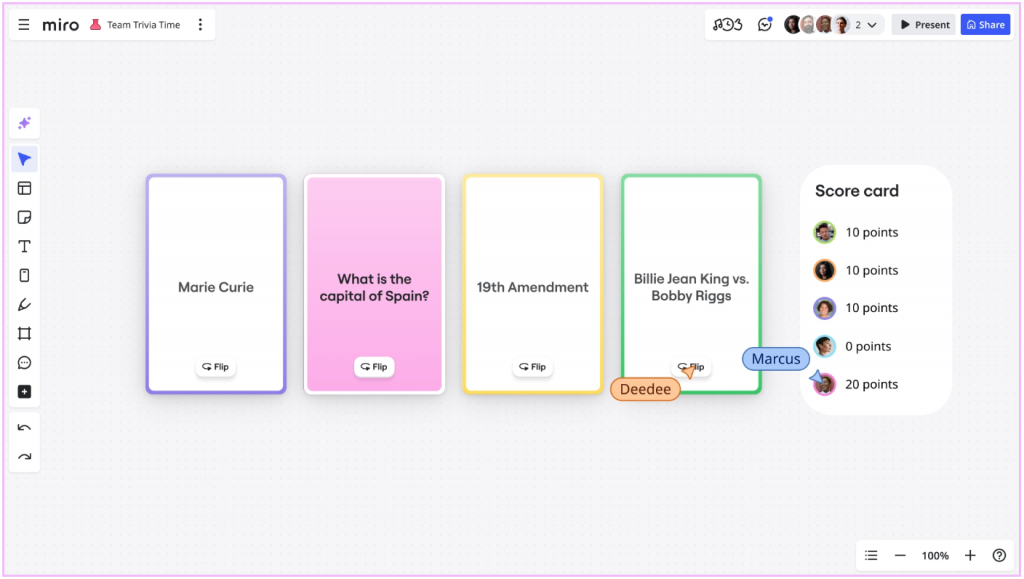Open the board options three-dot menu

pyautogui.click(x=200, y=25)
